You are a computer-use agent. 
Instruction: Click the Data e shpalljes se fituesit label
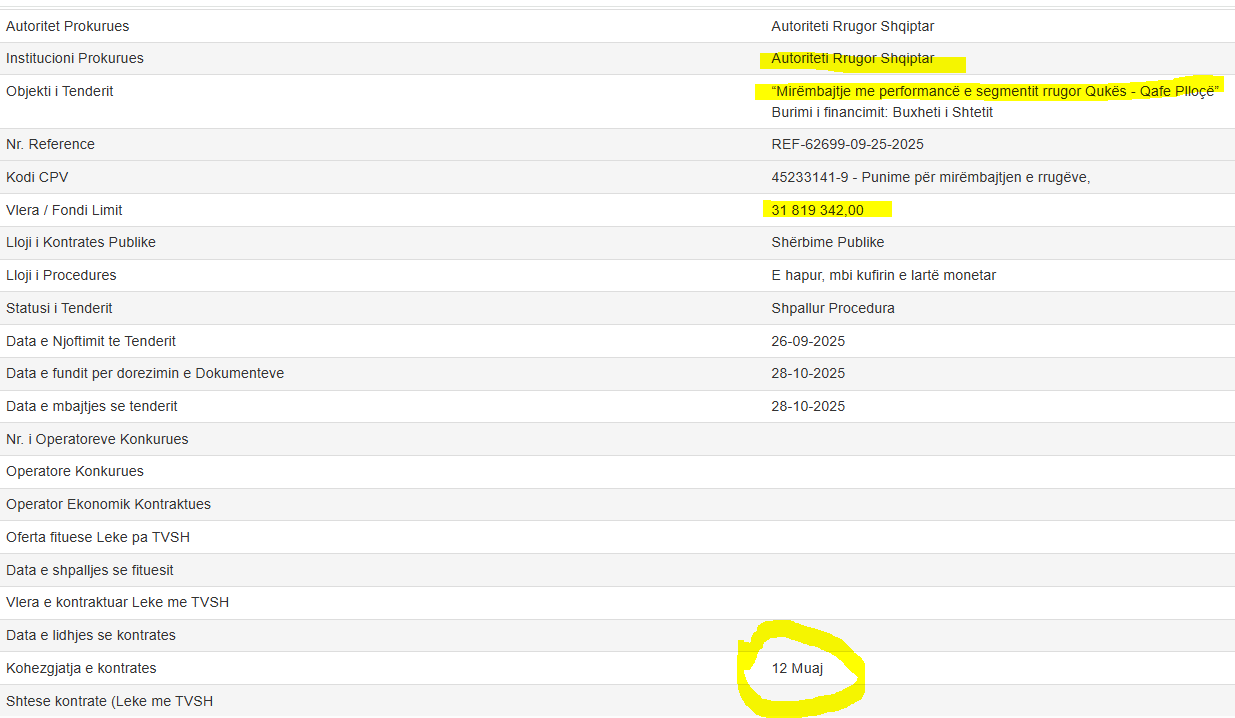(x=90, y=570)
